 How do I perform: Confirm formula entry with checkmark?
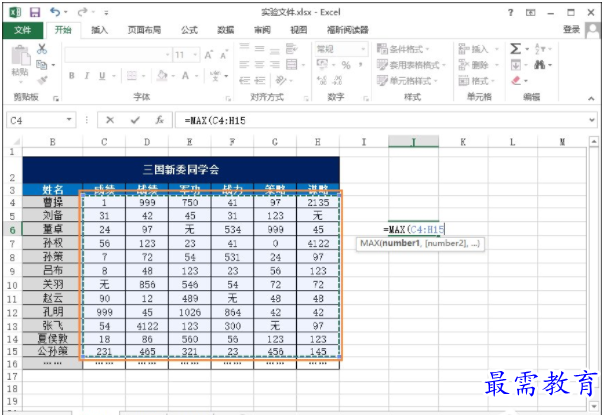point(135,120)
